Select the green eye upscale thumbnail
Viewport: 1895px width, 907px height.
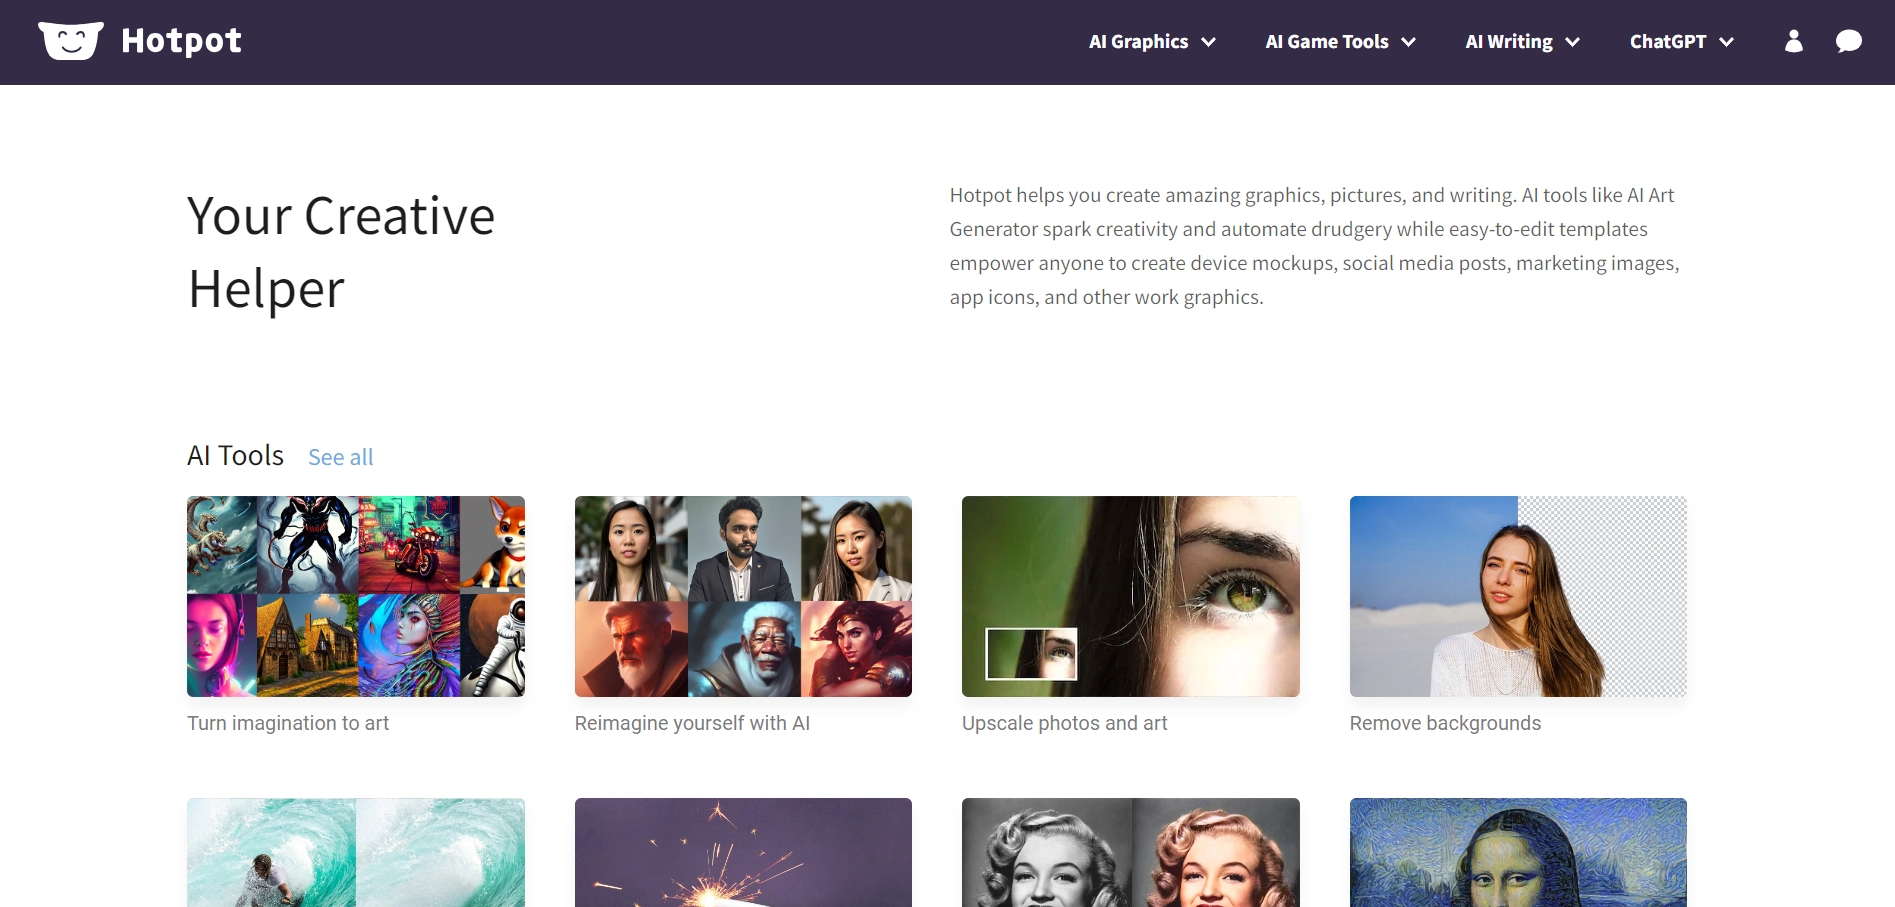tap(1130, 596)
